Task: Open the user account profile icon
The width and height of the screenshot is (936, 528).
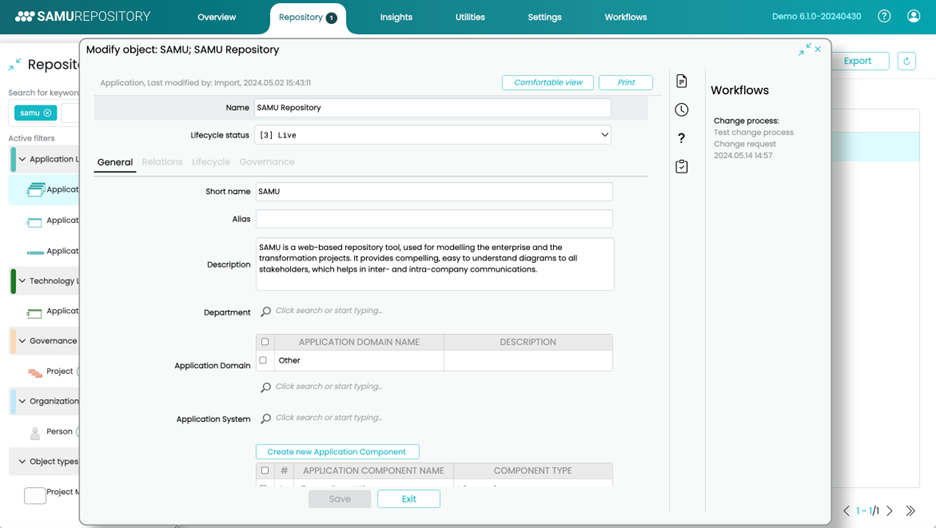Action: coord(913,16)
